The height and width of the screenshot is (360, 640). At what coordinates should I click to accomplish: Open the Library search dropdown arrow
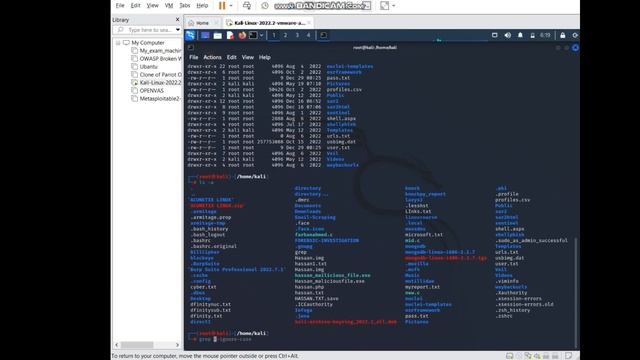[x=178, y=30]
